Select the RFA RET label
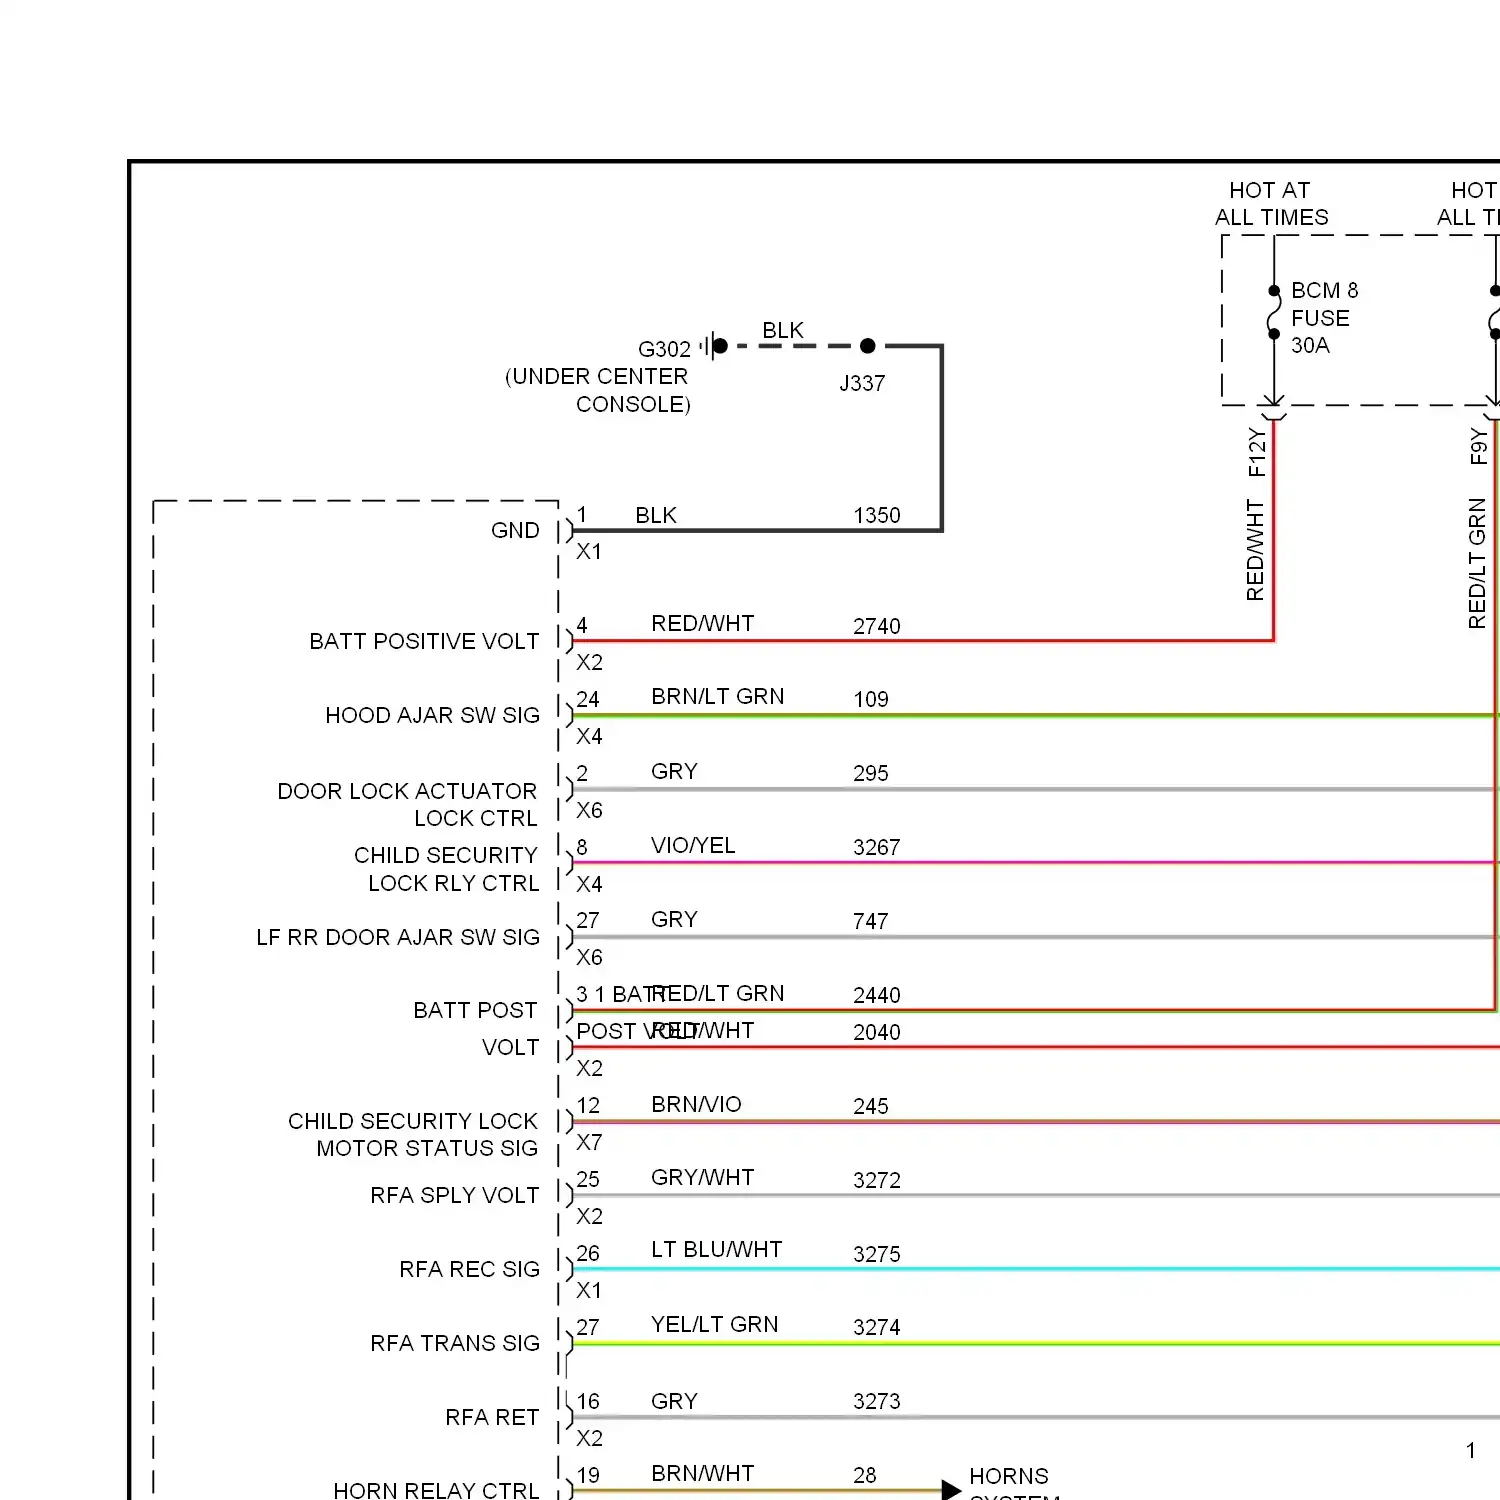Screen dimensions: 1500x1500 pyautogui.click(x=492, y=1417)
